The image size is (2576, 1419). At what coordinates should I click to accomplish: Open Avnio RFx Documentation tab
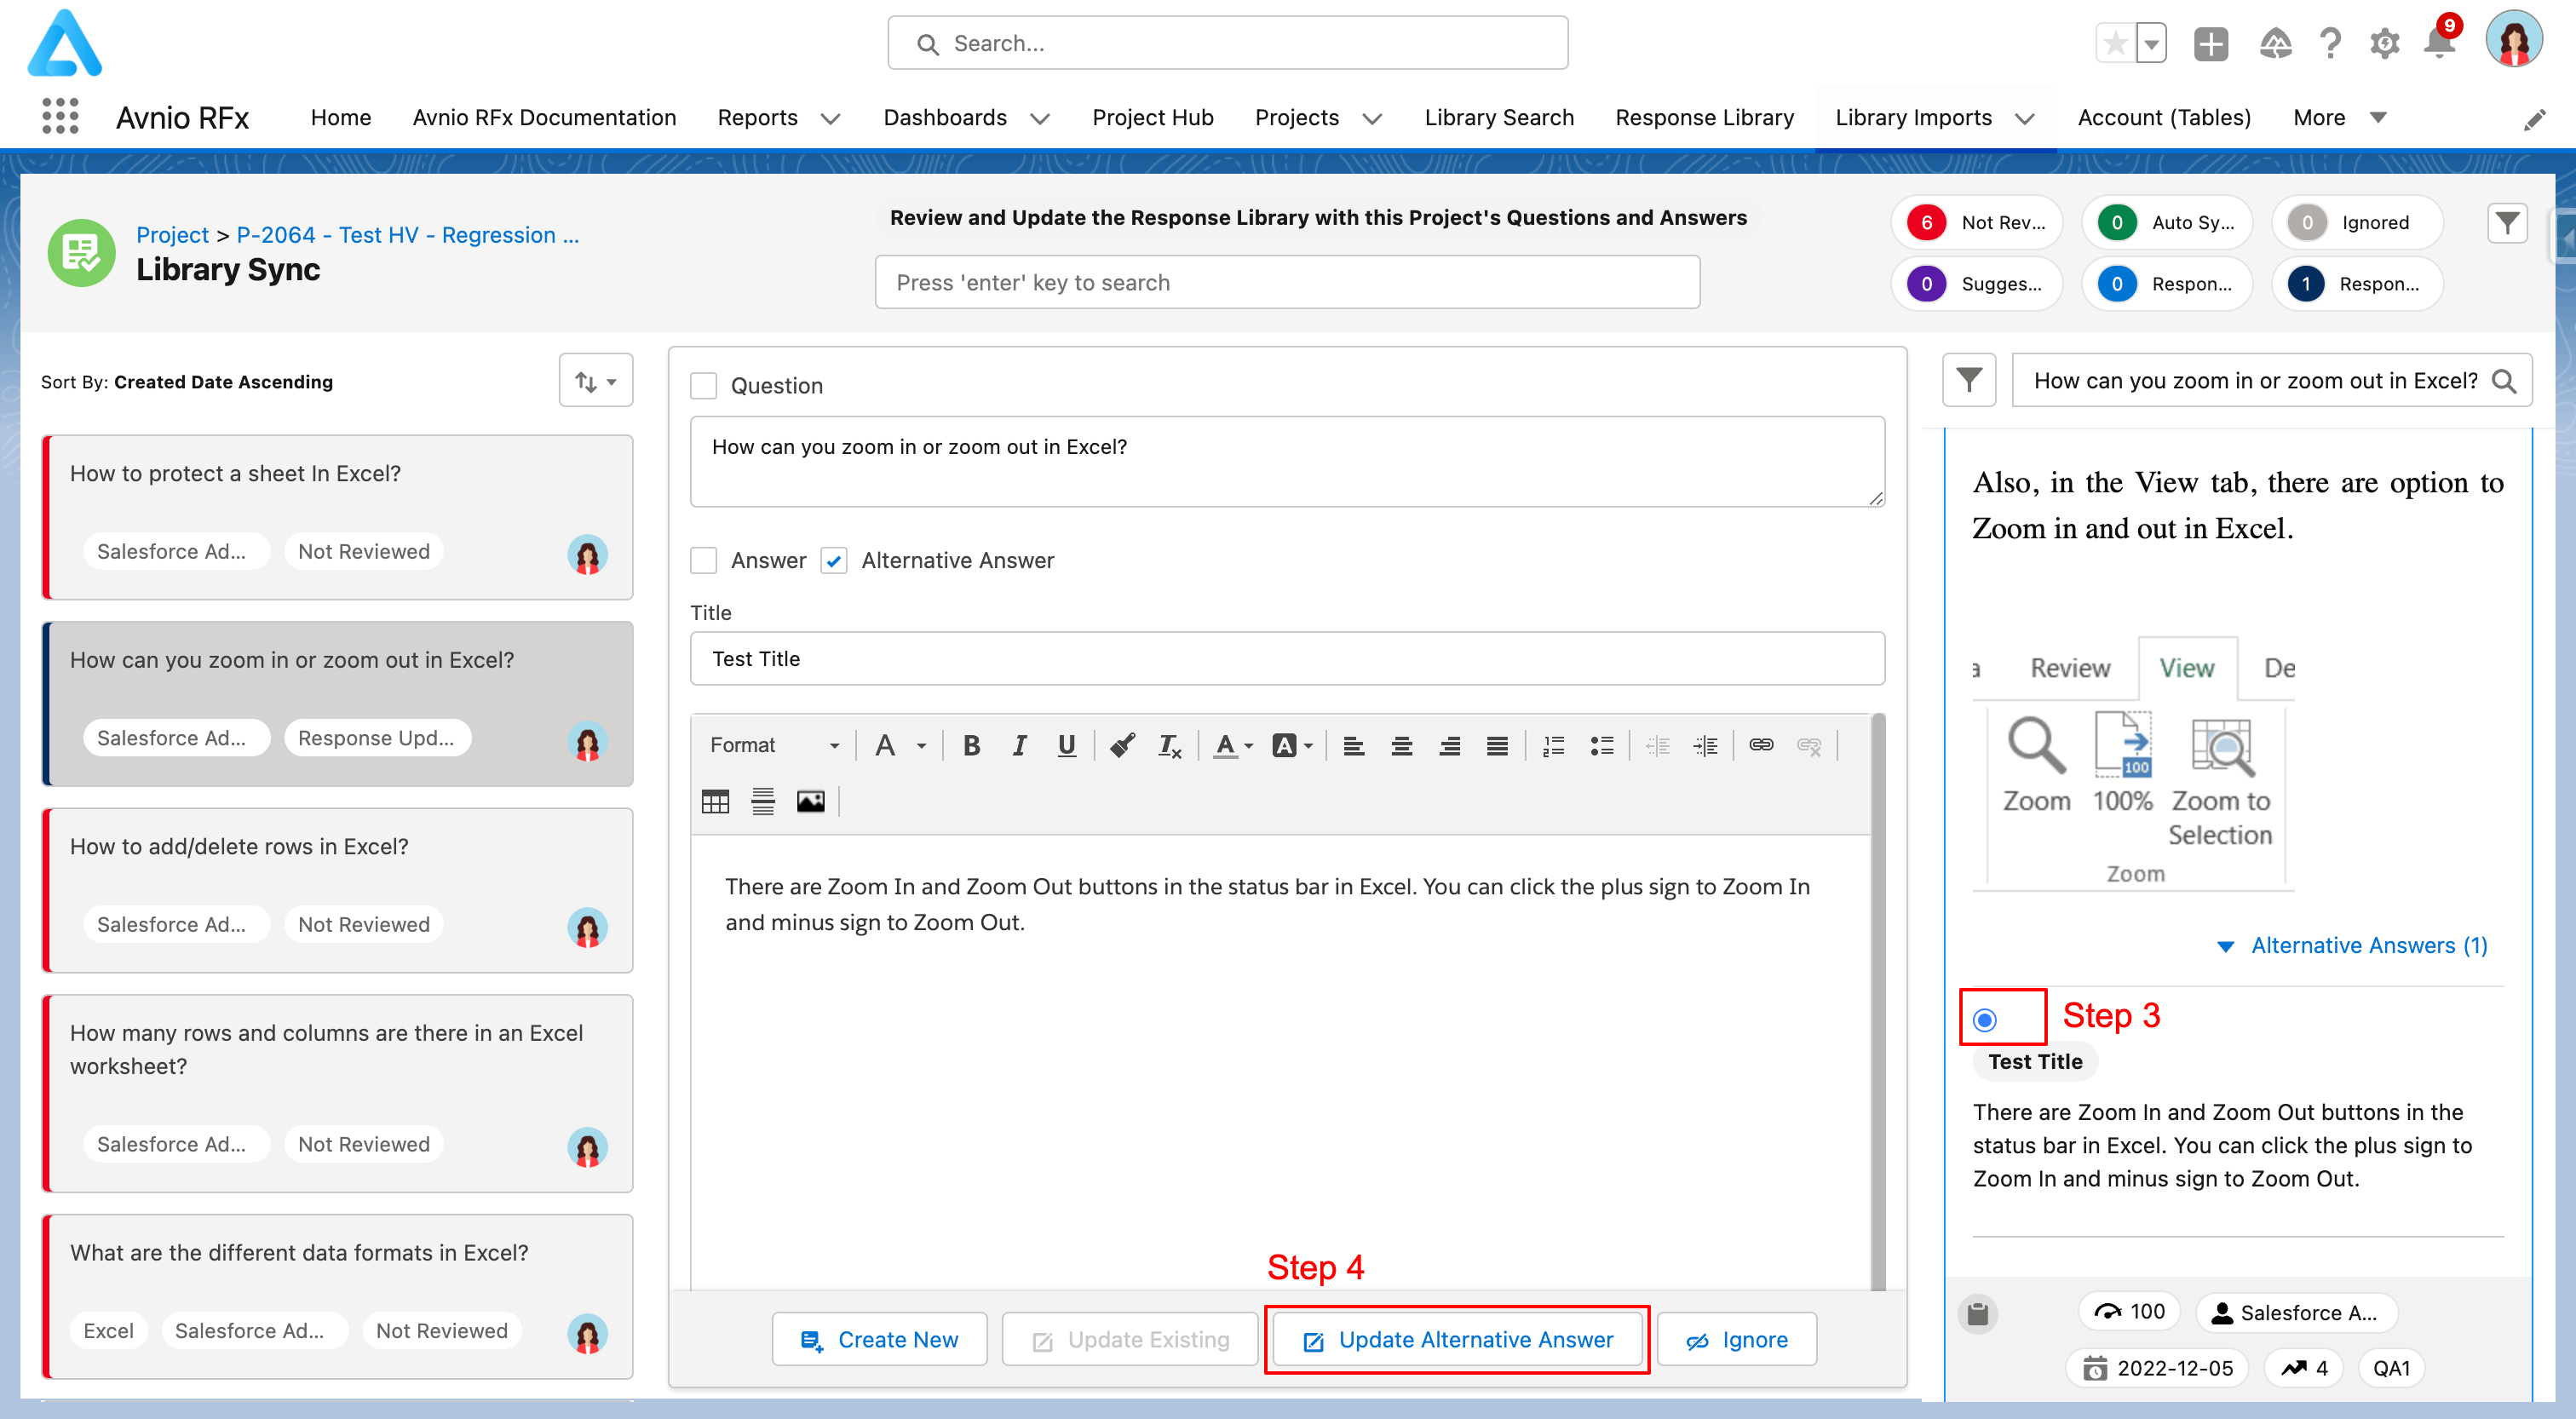pos(544,117)
